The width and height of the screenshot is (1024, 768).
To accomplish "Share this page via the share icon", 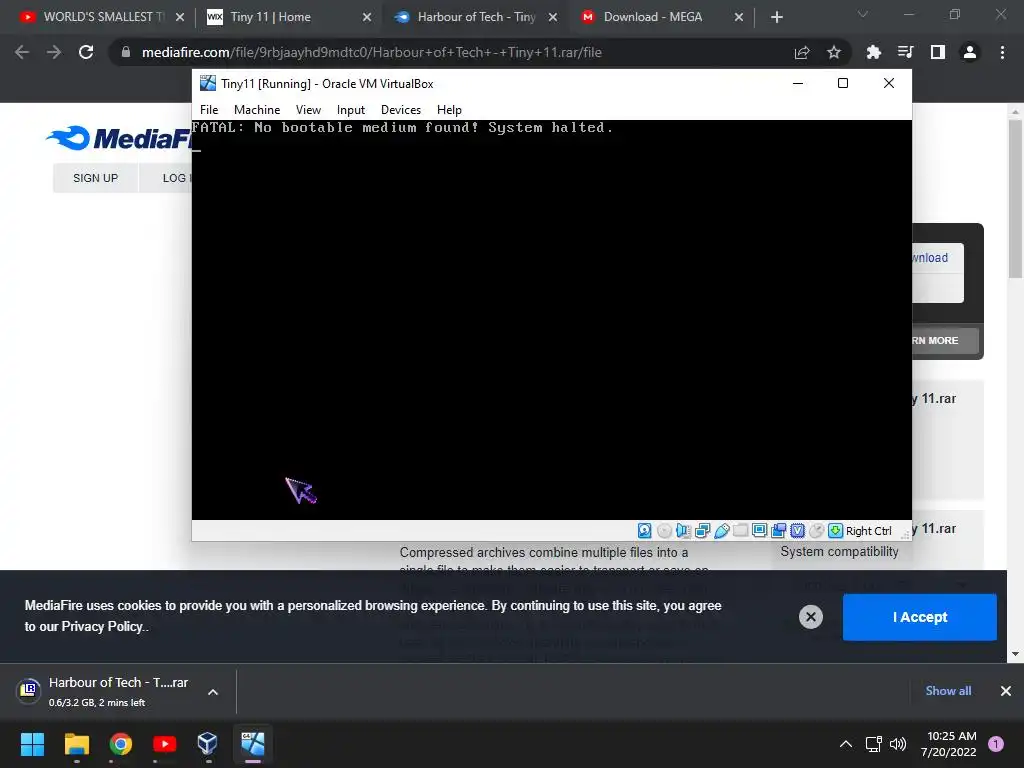I will coord(802,52).
